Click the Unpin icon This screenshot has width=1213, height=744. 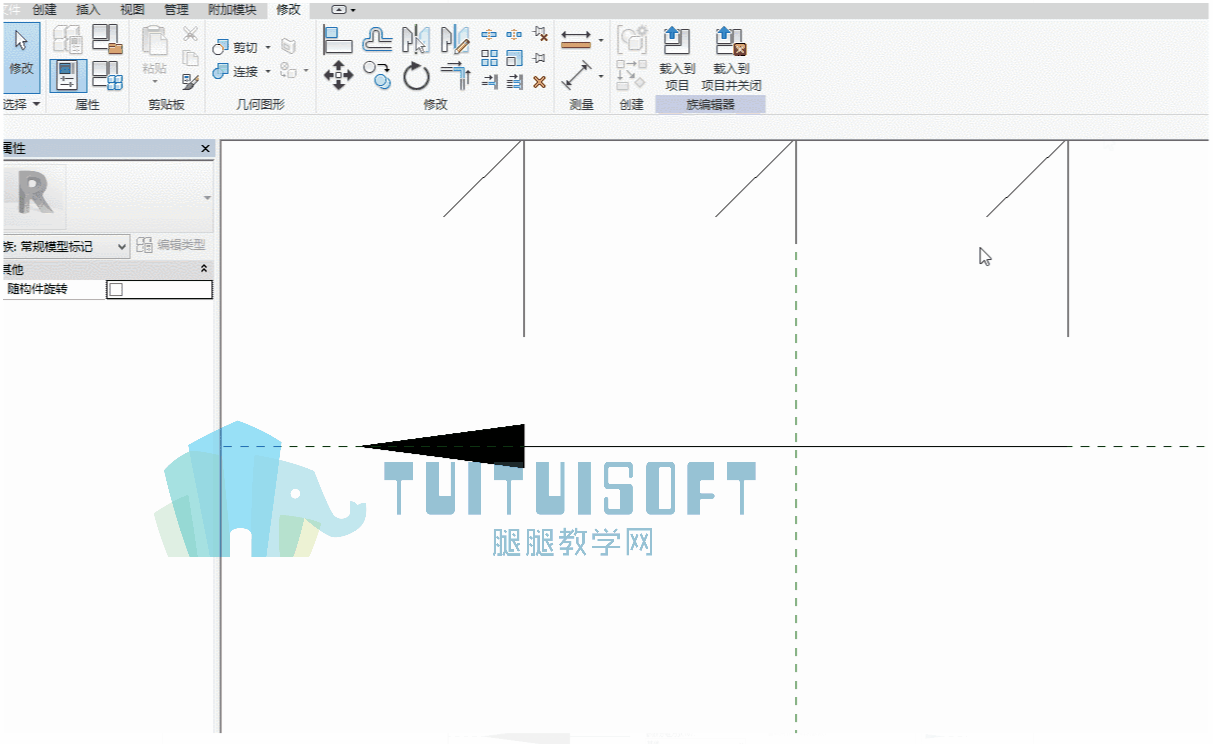point(540,34)
